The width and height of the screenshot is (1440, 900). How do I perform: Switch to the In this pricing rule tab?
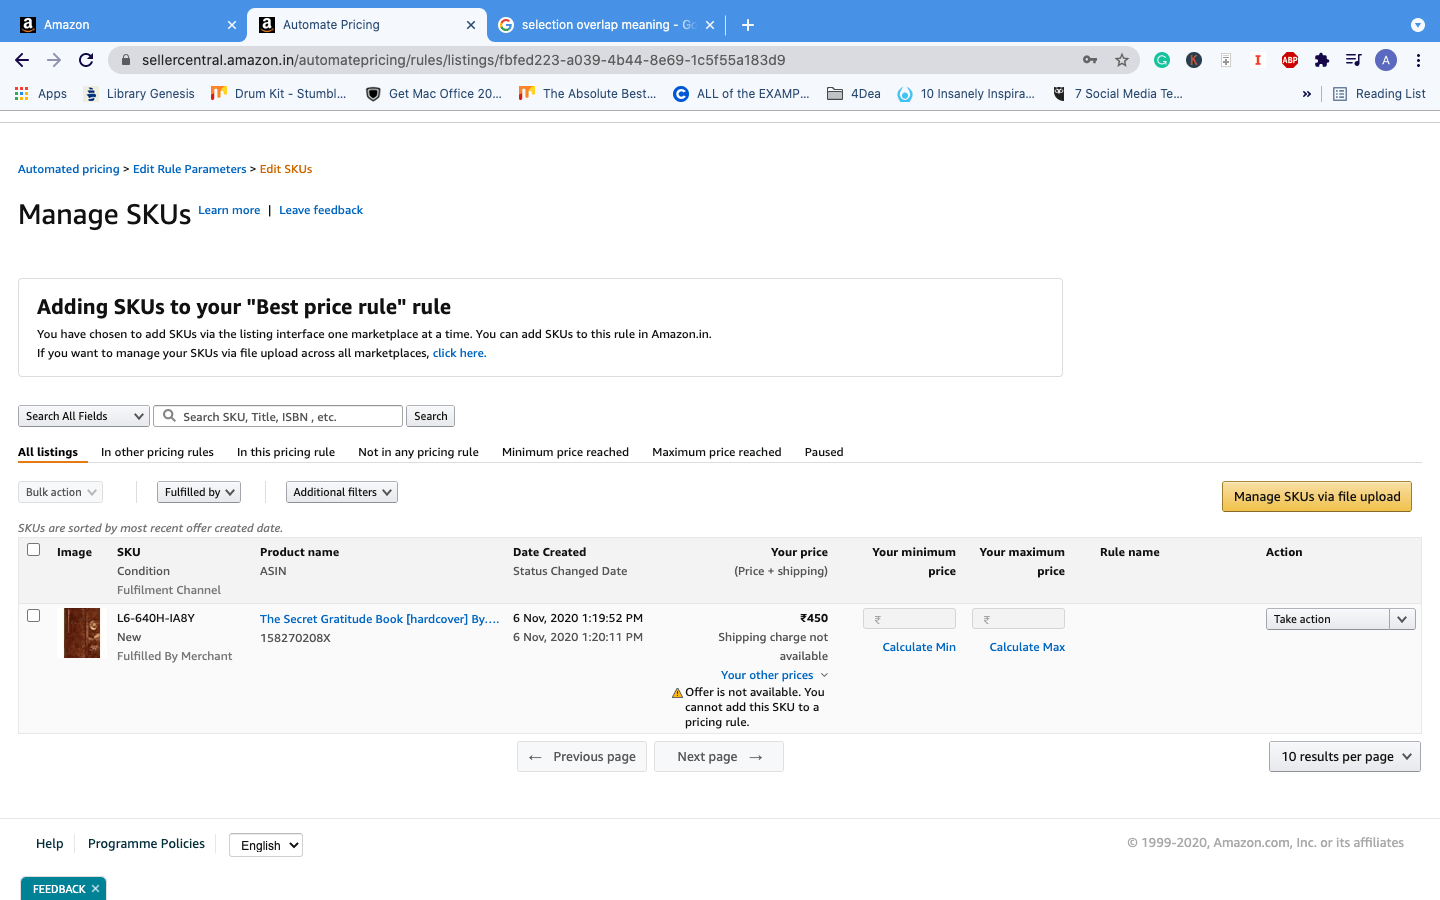point(286,452)
